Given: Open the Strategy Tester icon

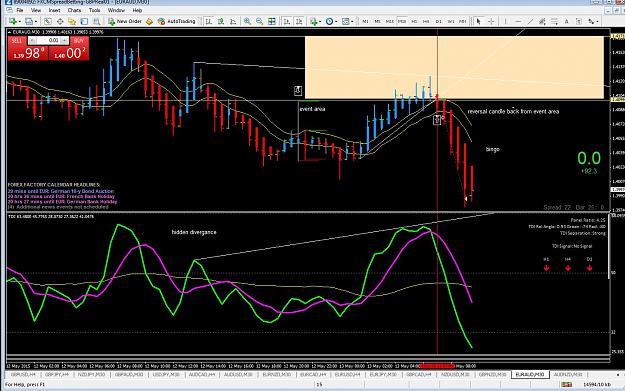Looking at the screenshot, I should coord(96,21).
